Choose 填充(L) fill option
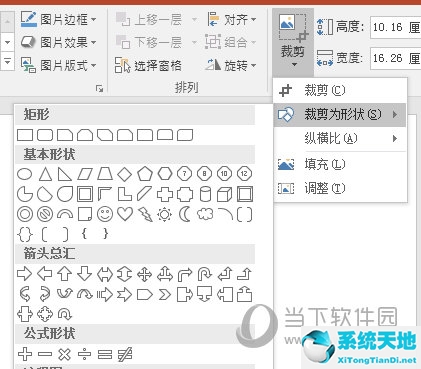Viewport: 421px width, 369px height. pyautogui.click(x=340, y=164)
